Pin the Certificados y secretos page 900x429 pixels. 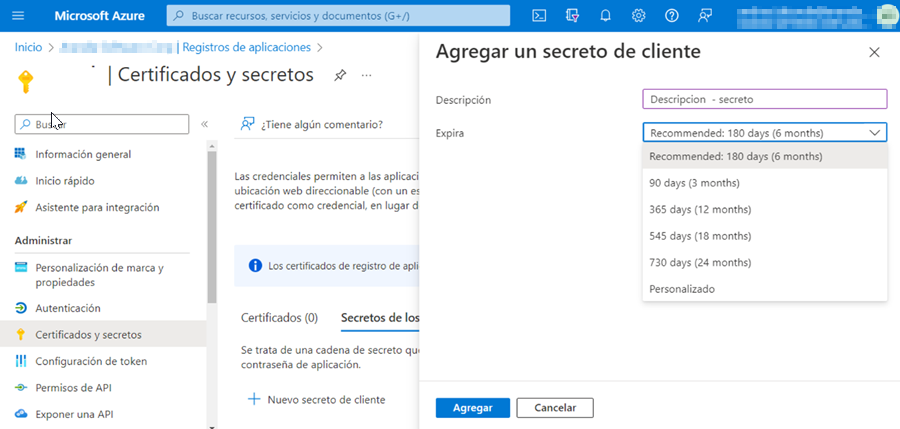tap(340, 75)
